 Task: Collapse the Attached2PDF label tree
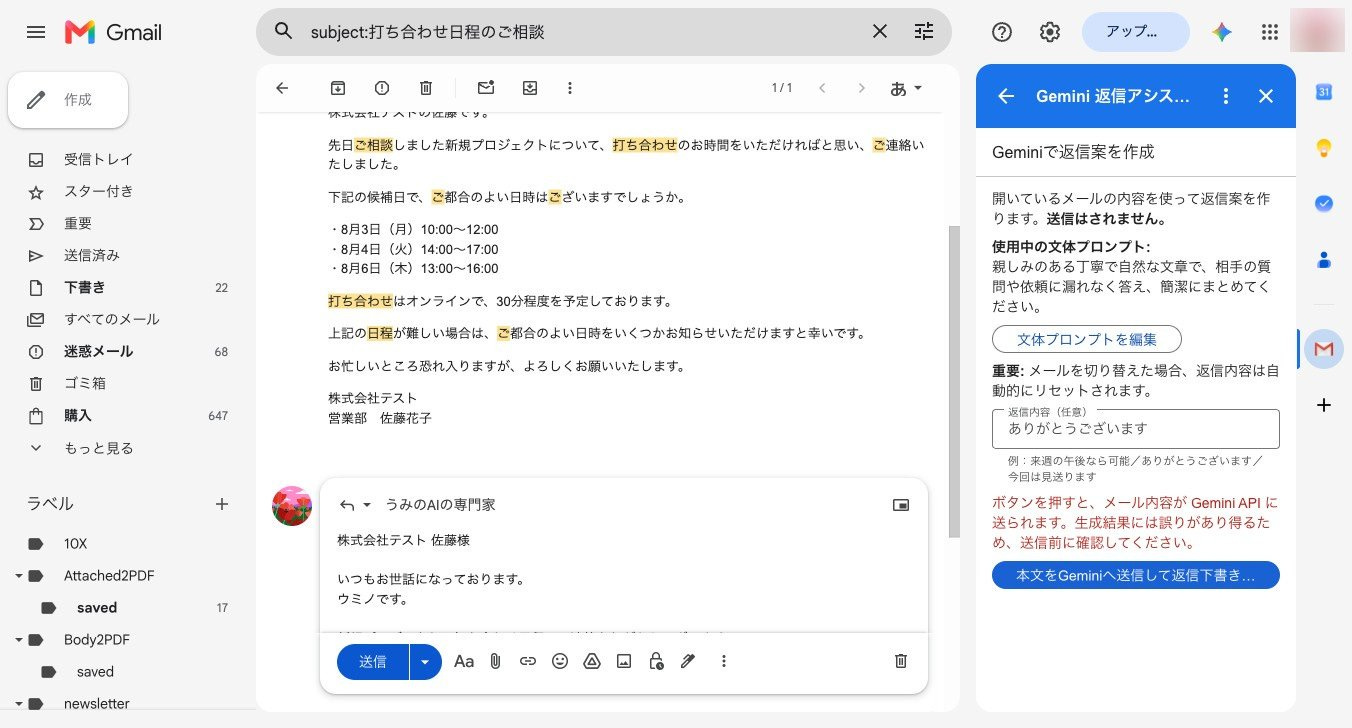pyautogui.click(x=19, y=576)
